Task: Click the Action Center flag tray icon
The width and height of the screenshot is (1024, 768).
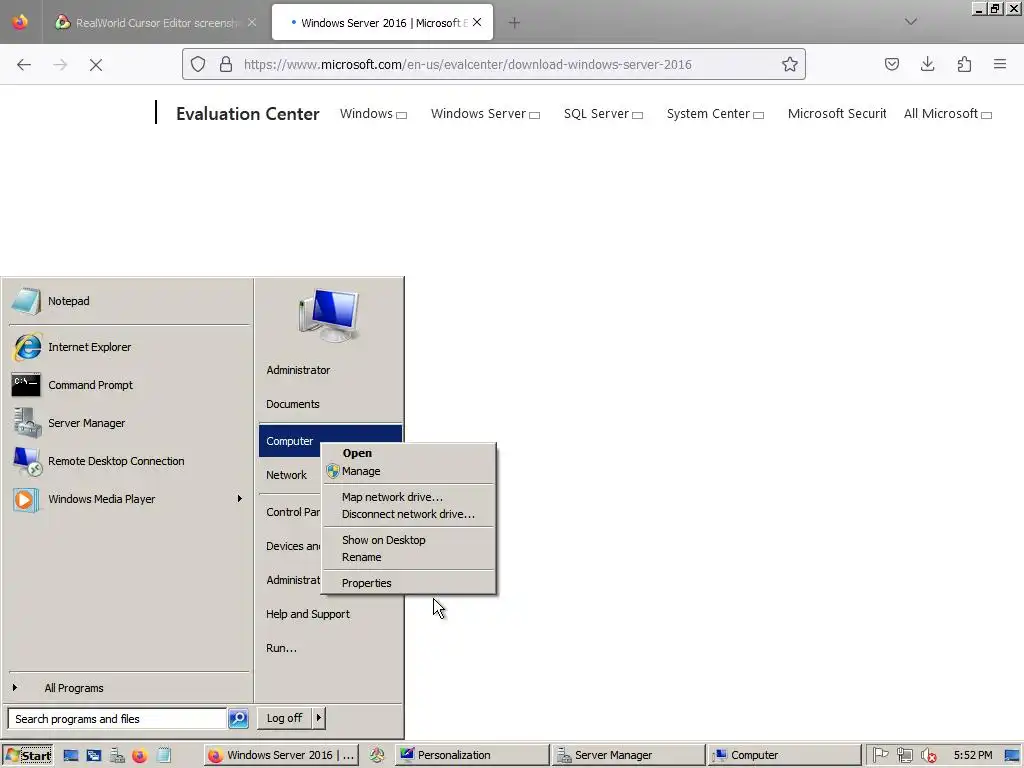Action: 880,755
